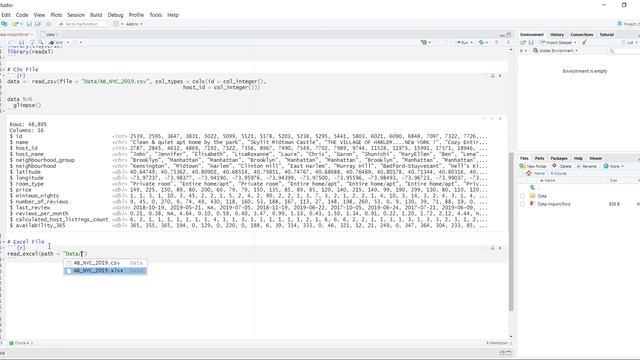Switch to the Files tab

pyautogui.click(x=524, y=158)
